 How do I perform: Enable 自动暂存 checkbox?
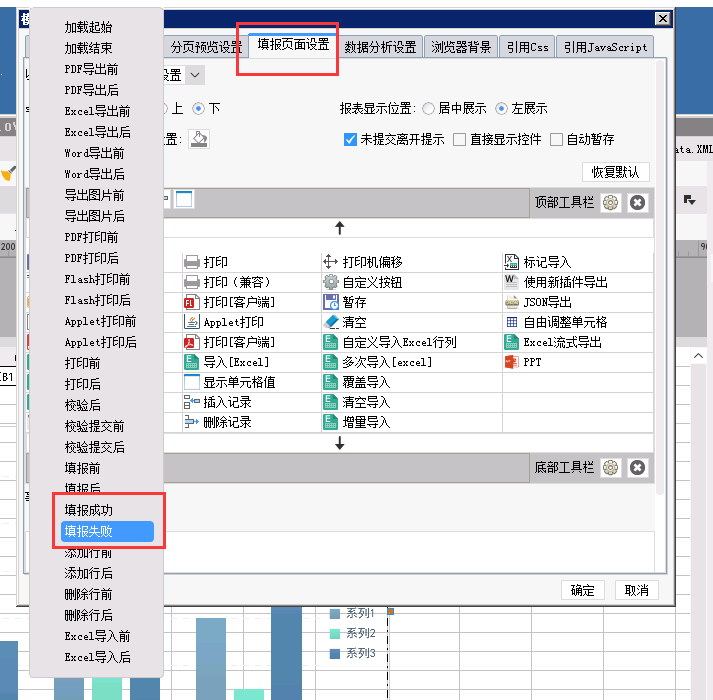(x=556, y=139)
